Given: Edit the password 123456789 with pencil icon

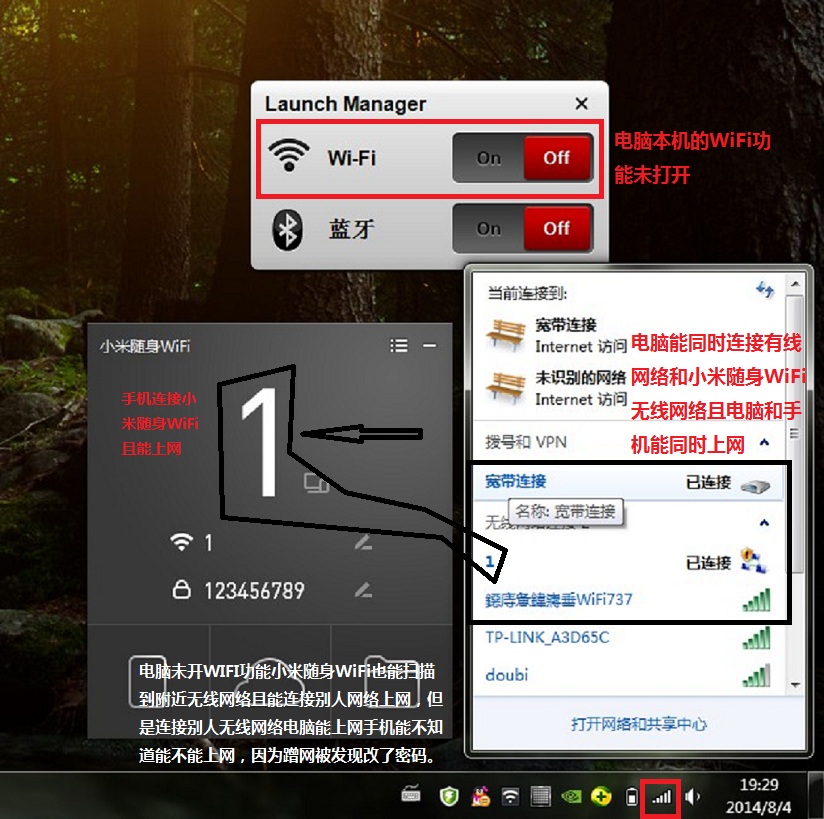Looking at the screenshot, I should [x=364, y=590].
